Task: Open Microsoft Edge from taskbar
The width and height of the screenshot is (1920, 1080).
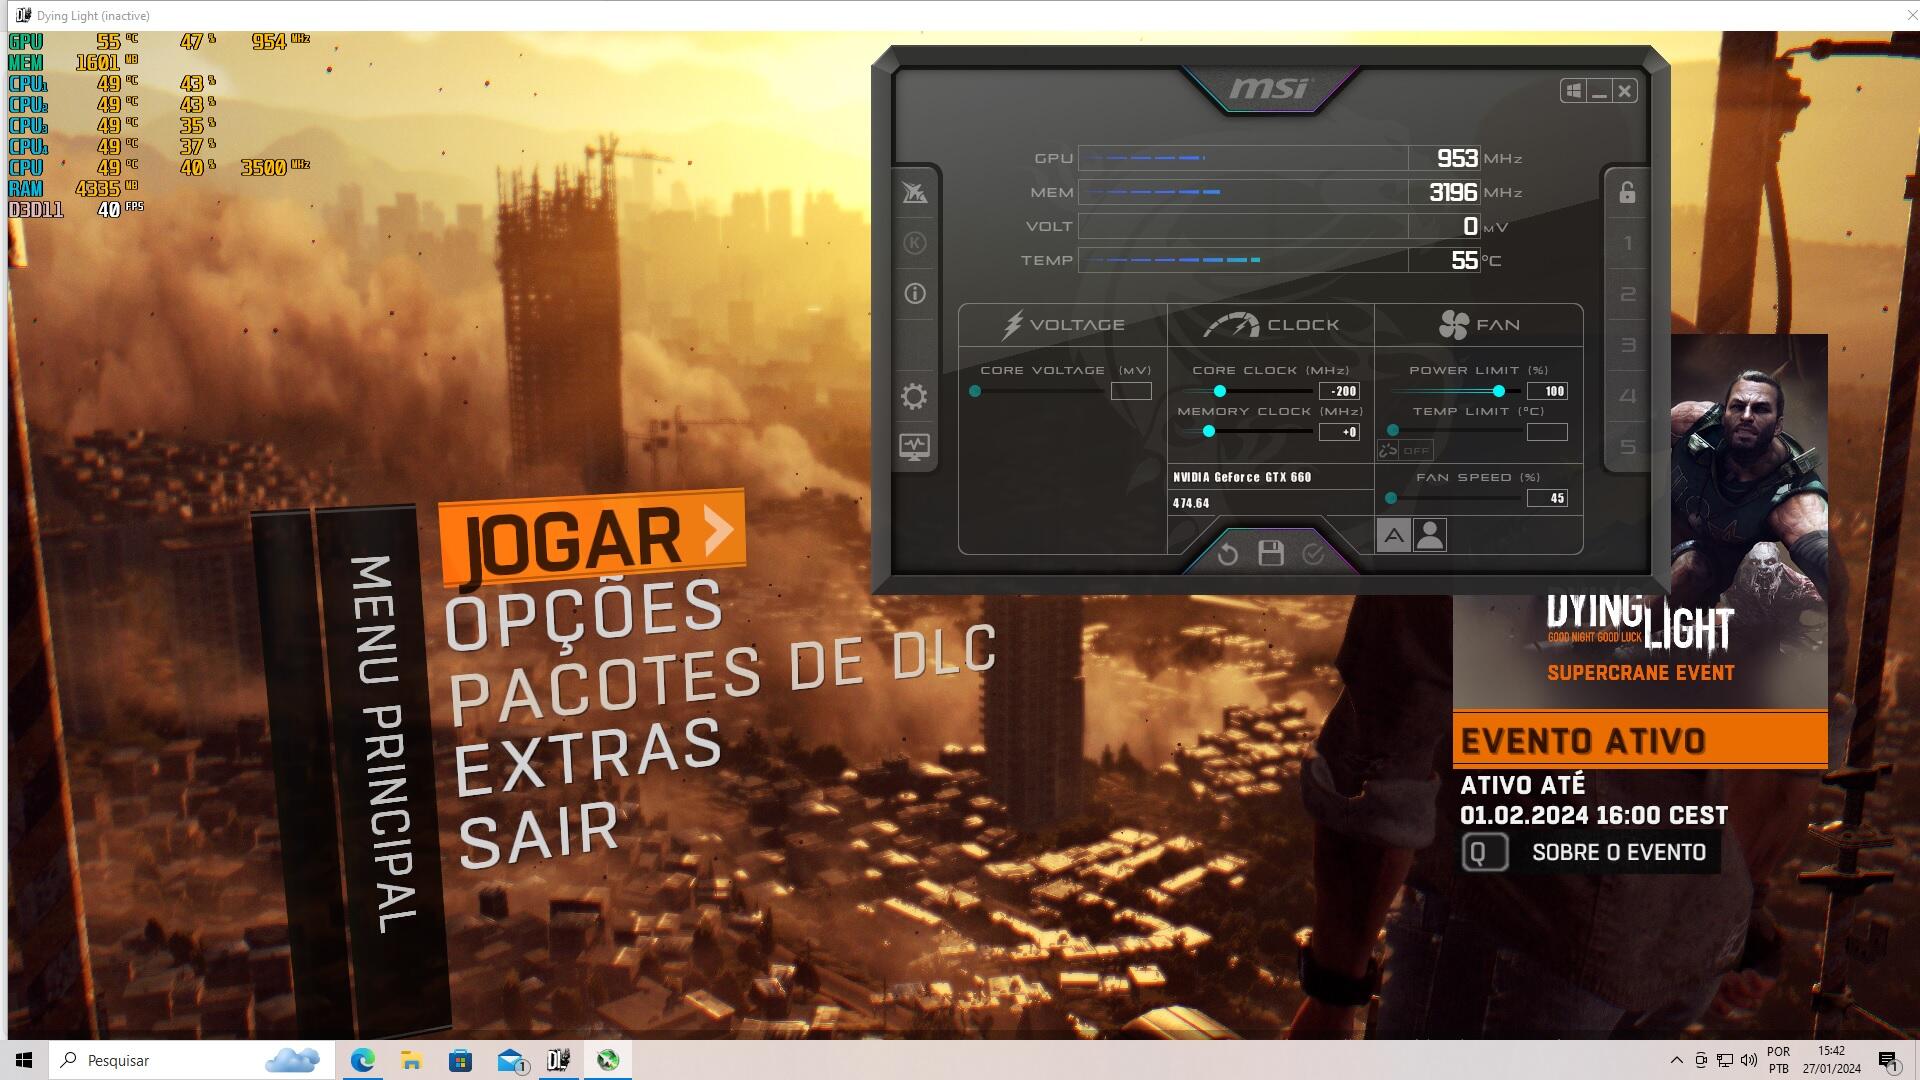Action: 362,1060
